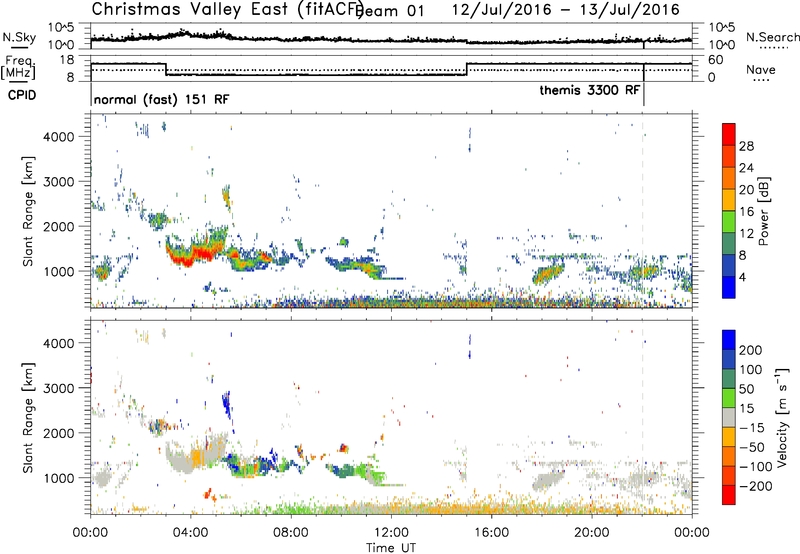Click the '16:00' time tick label

click(491, 532)
